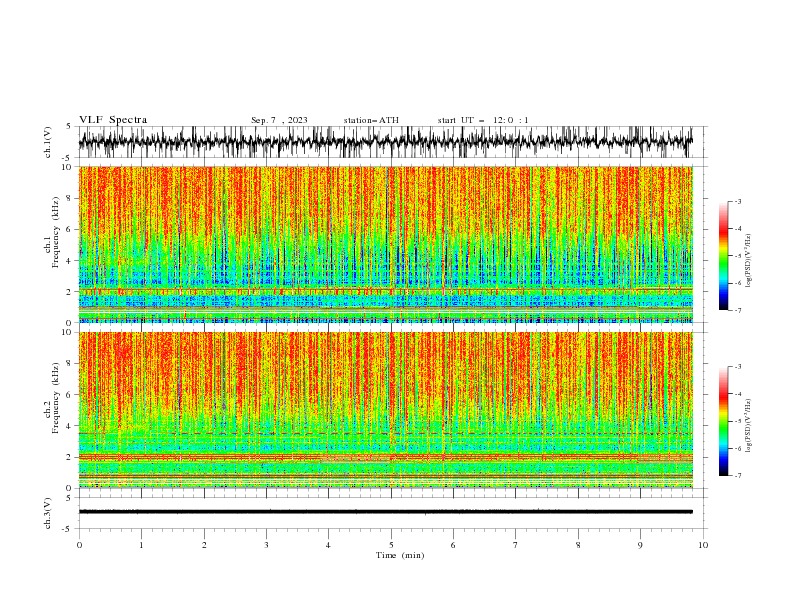792x612 pixels.
Task: Click the ch.3 flat black waveform trace
Action: coord(385,512)
